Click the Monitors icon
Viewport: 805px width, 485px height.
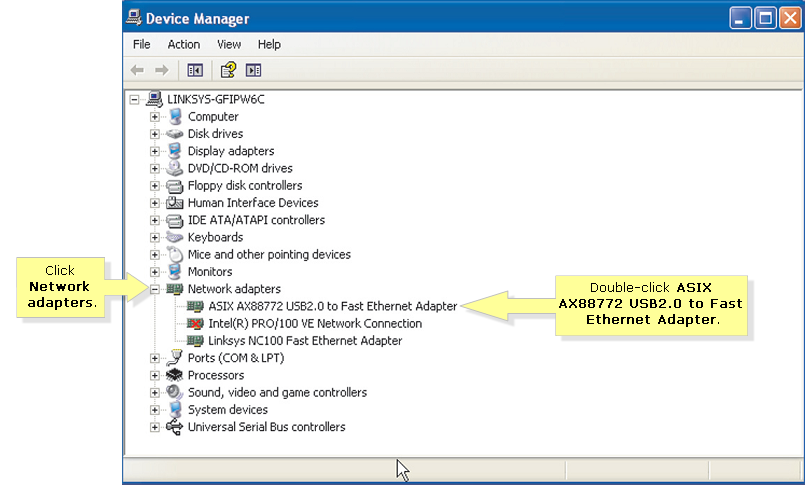point(175,271)
